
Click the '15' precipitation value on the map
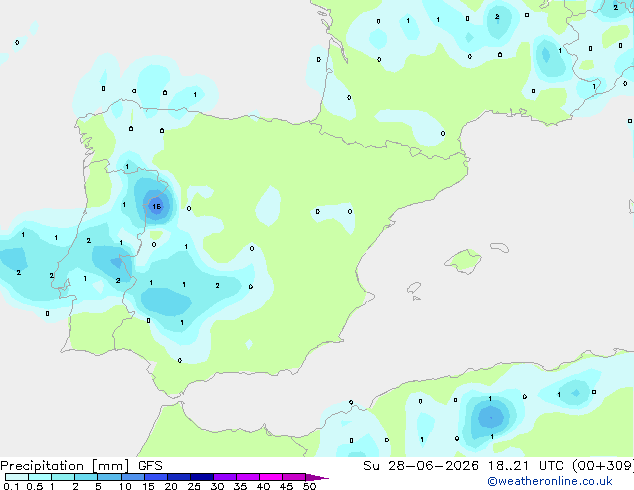pos(156,207)
